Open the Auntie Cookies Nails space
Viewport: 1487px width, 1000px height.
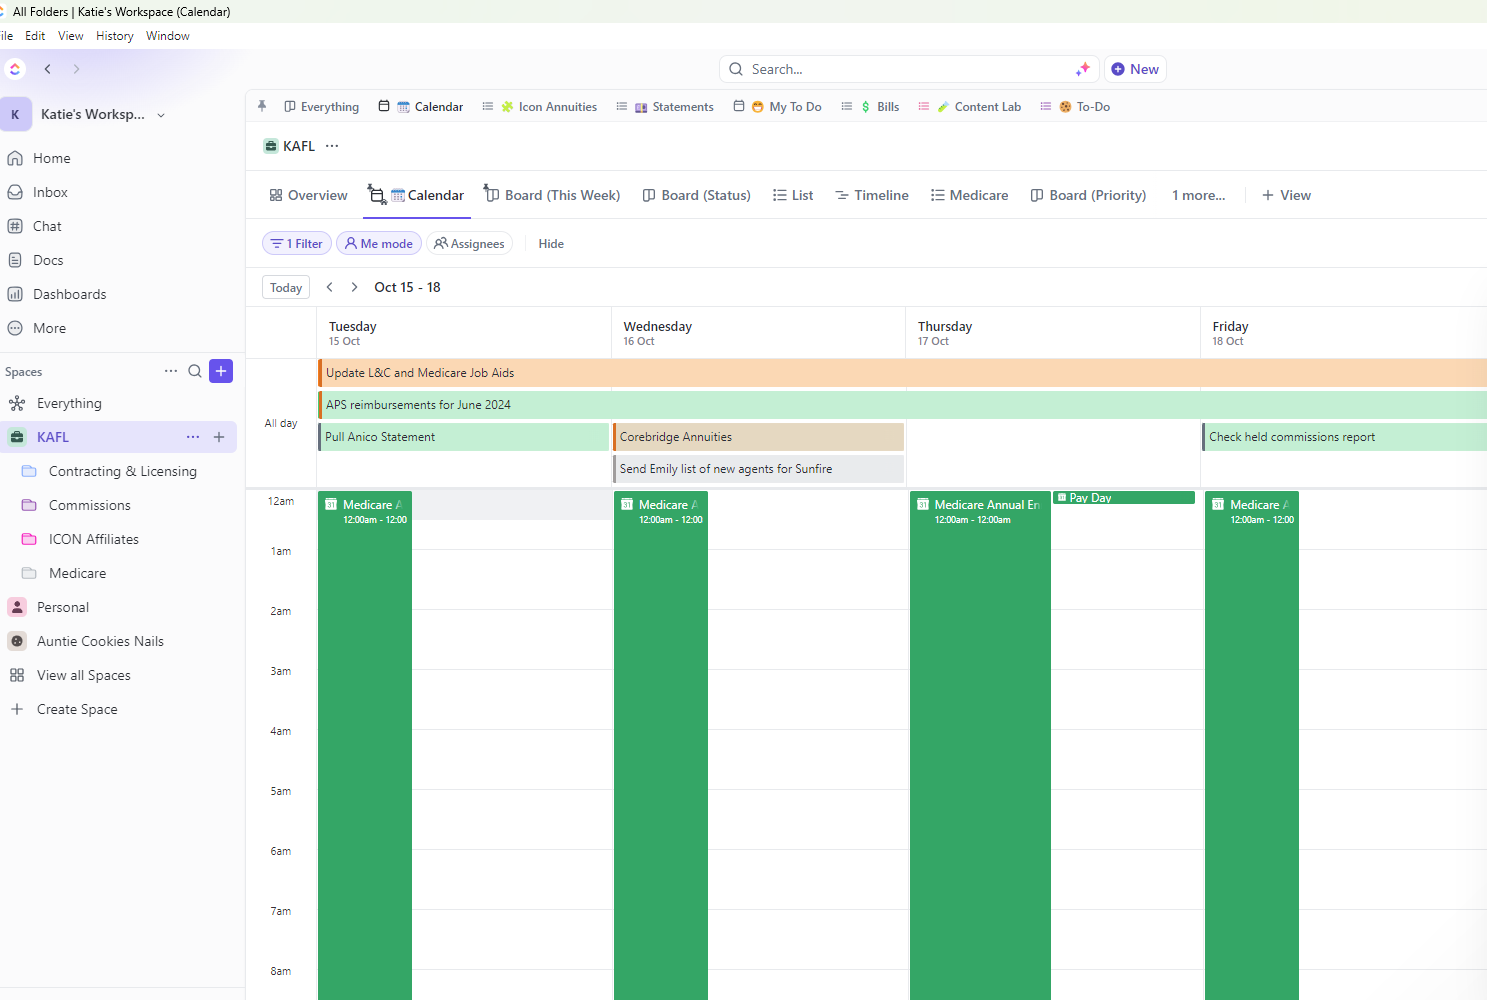100,641
